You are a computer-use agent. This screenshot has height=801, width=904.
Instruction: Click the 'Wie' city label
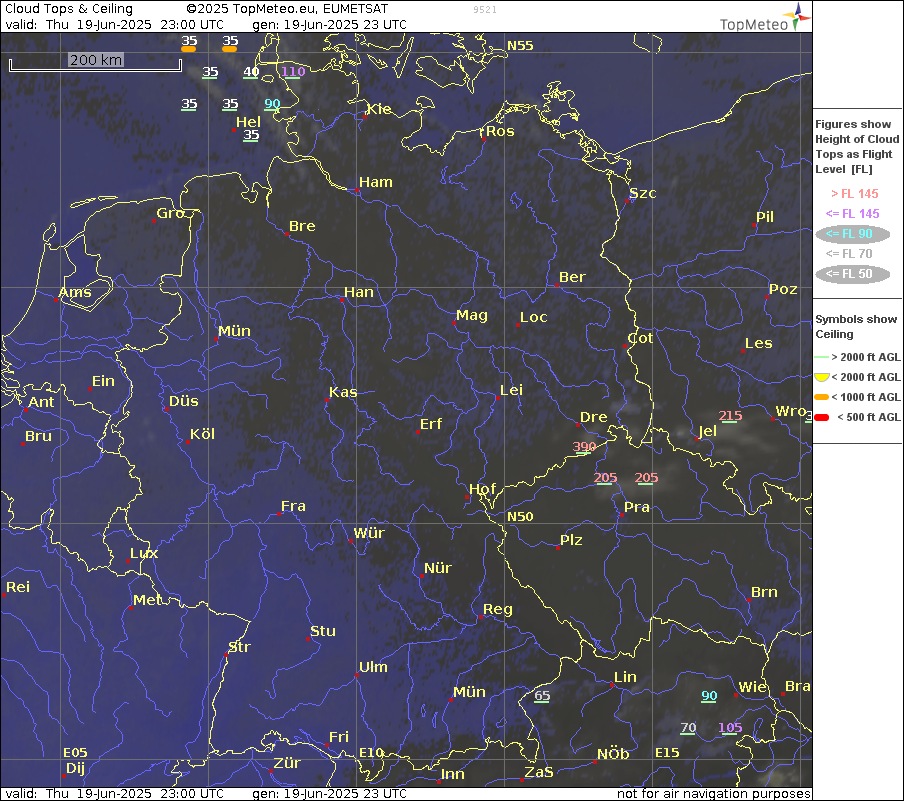pos(752,687)
